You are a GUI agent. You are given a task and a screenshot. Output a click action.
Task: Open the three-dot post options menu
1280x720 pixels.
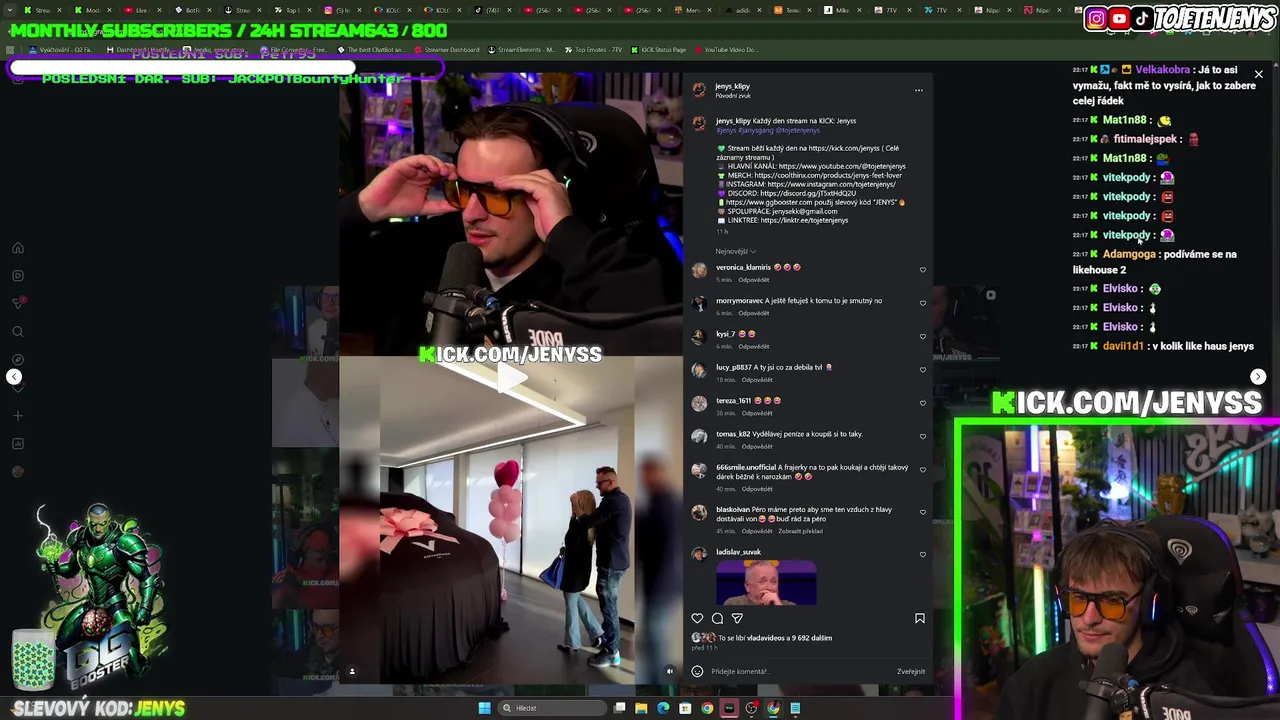click(918, 90)
